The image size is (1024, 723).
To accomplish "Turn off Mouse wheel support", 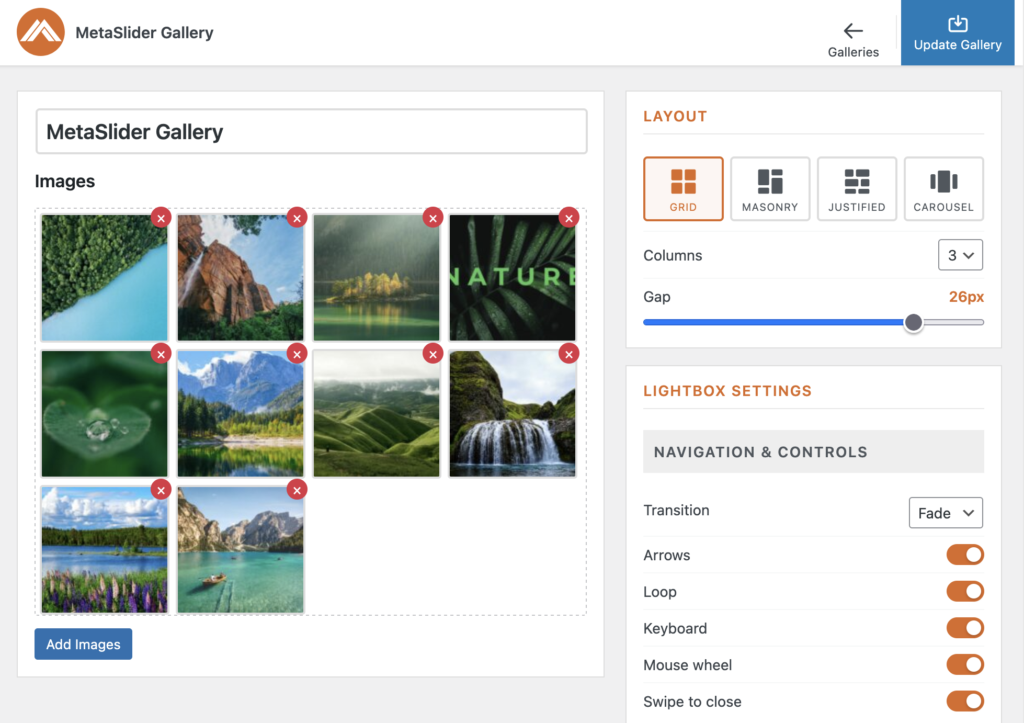I will [964, 664].
